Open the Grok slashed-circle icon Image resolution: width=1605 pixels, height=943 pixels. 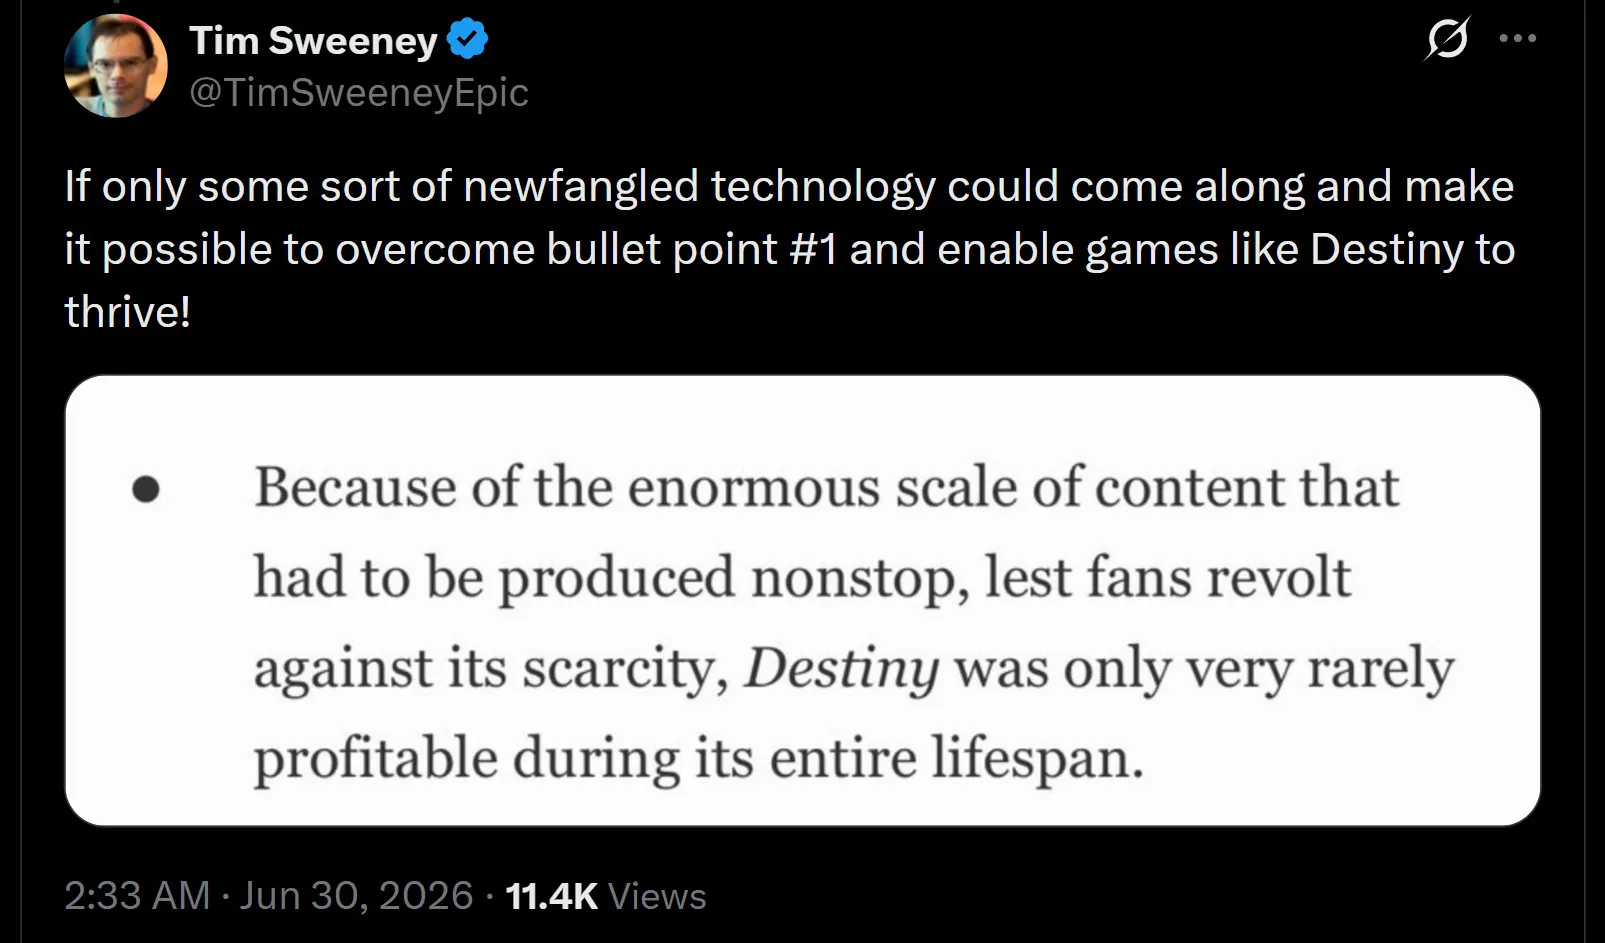(1447, 40)
